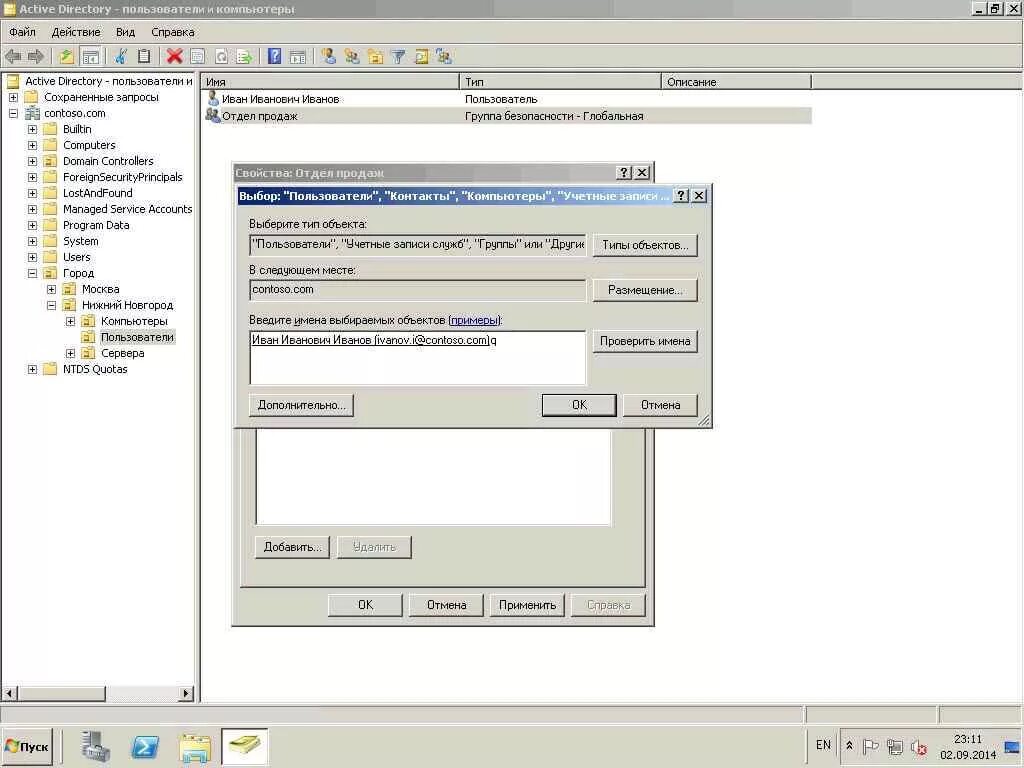Click the selection dialog help question button

(x=680, y=195)
